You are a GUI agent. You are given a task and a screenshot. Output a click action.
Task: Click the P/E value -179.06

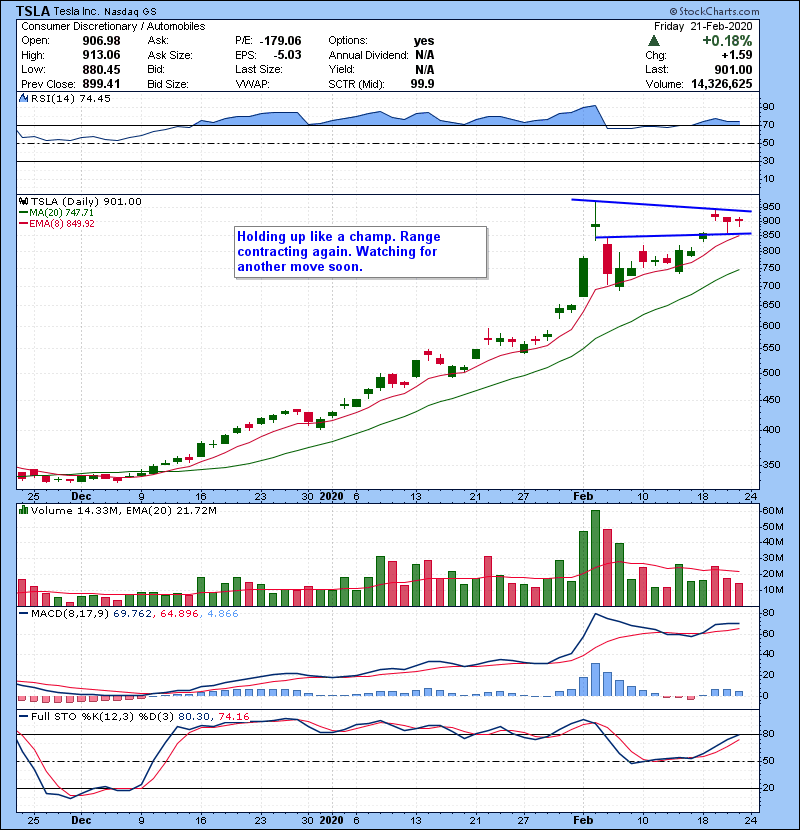point(280,41)
